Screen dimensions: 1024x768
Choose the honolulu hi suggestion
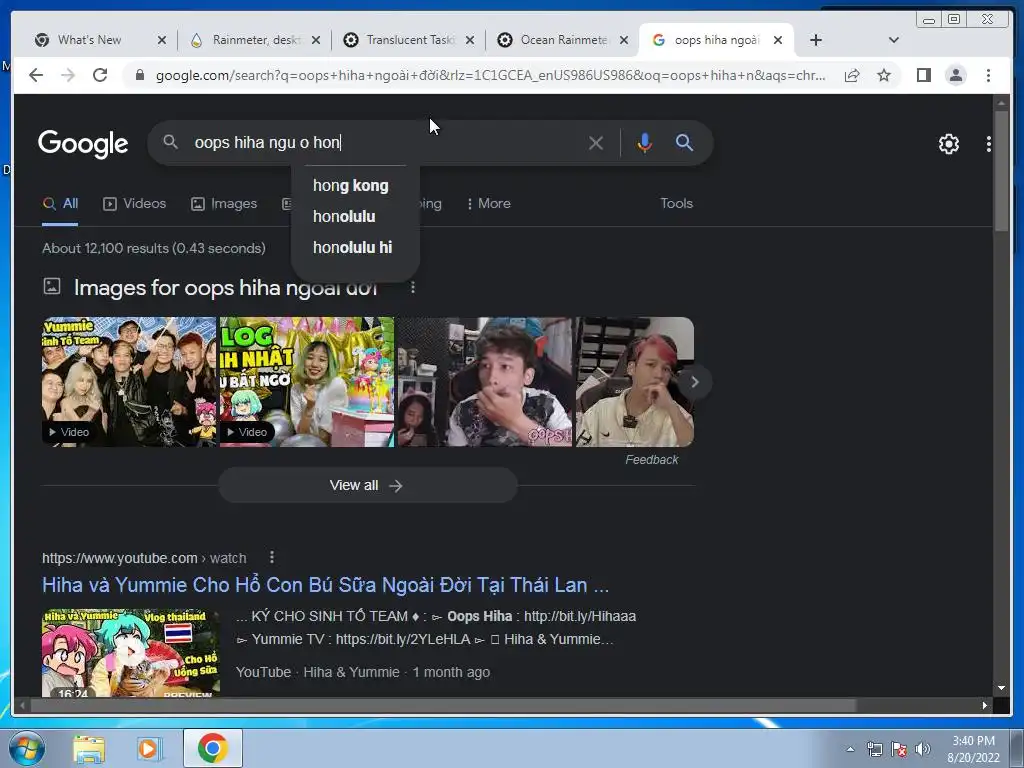point(355,248)
